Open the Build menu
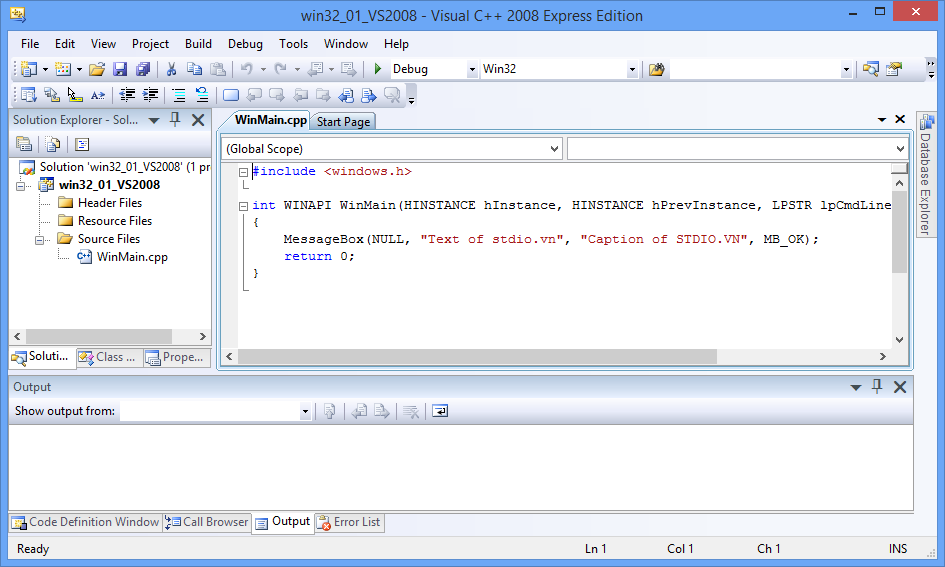 click(x=198, y=44)
